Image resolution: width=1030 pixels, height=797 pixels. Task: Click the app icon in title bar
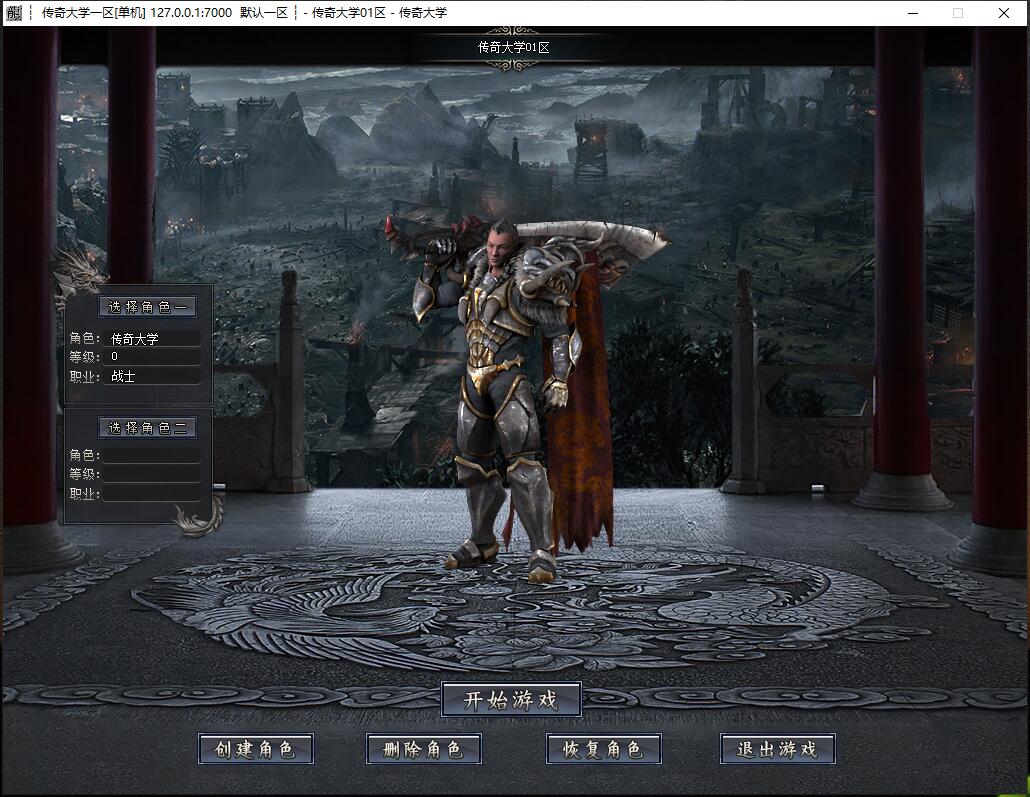[14, 12]
